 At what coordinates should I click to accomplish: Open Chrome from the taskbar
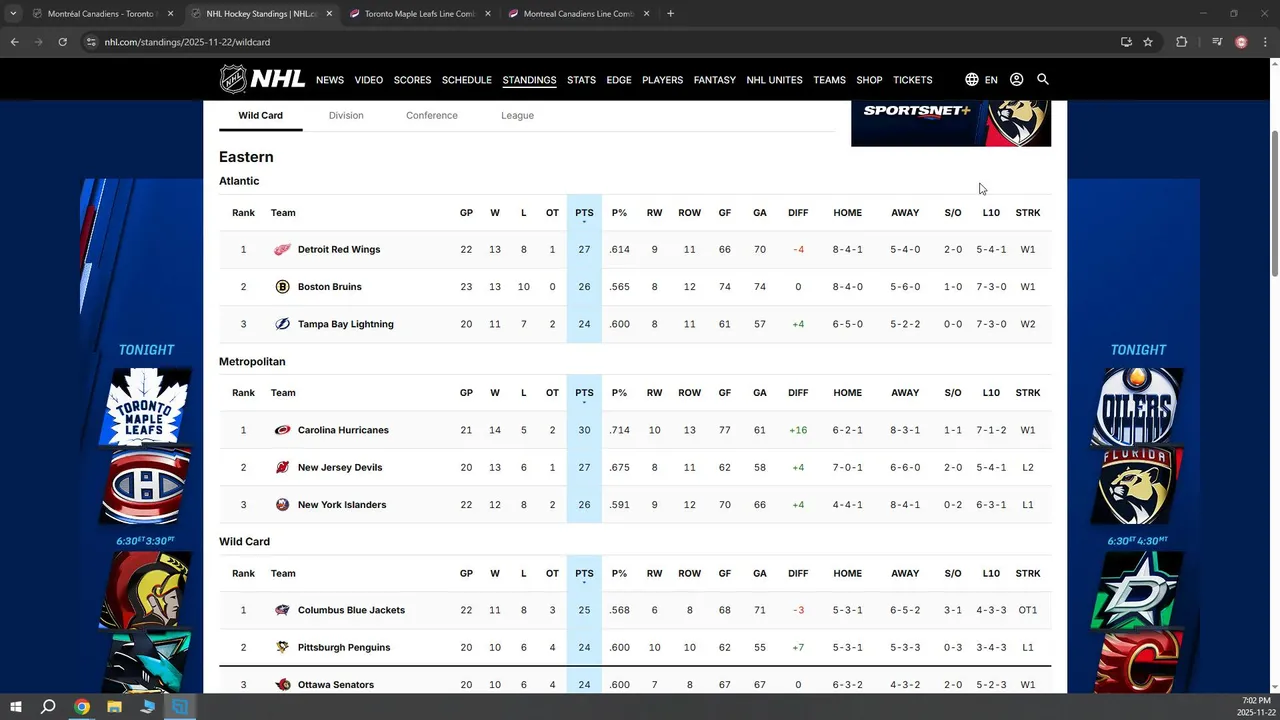pos(82,707)
